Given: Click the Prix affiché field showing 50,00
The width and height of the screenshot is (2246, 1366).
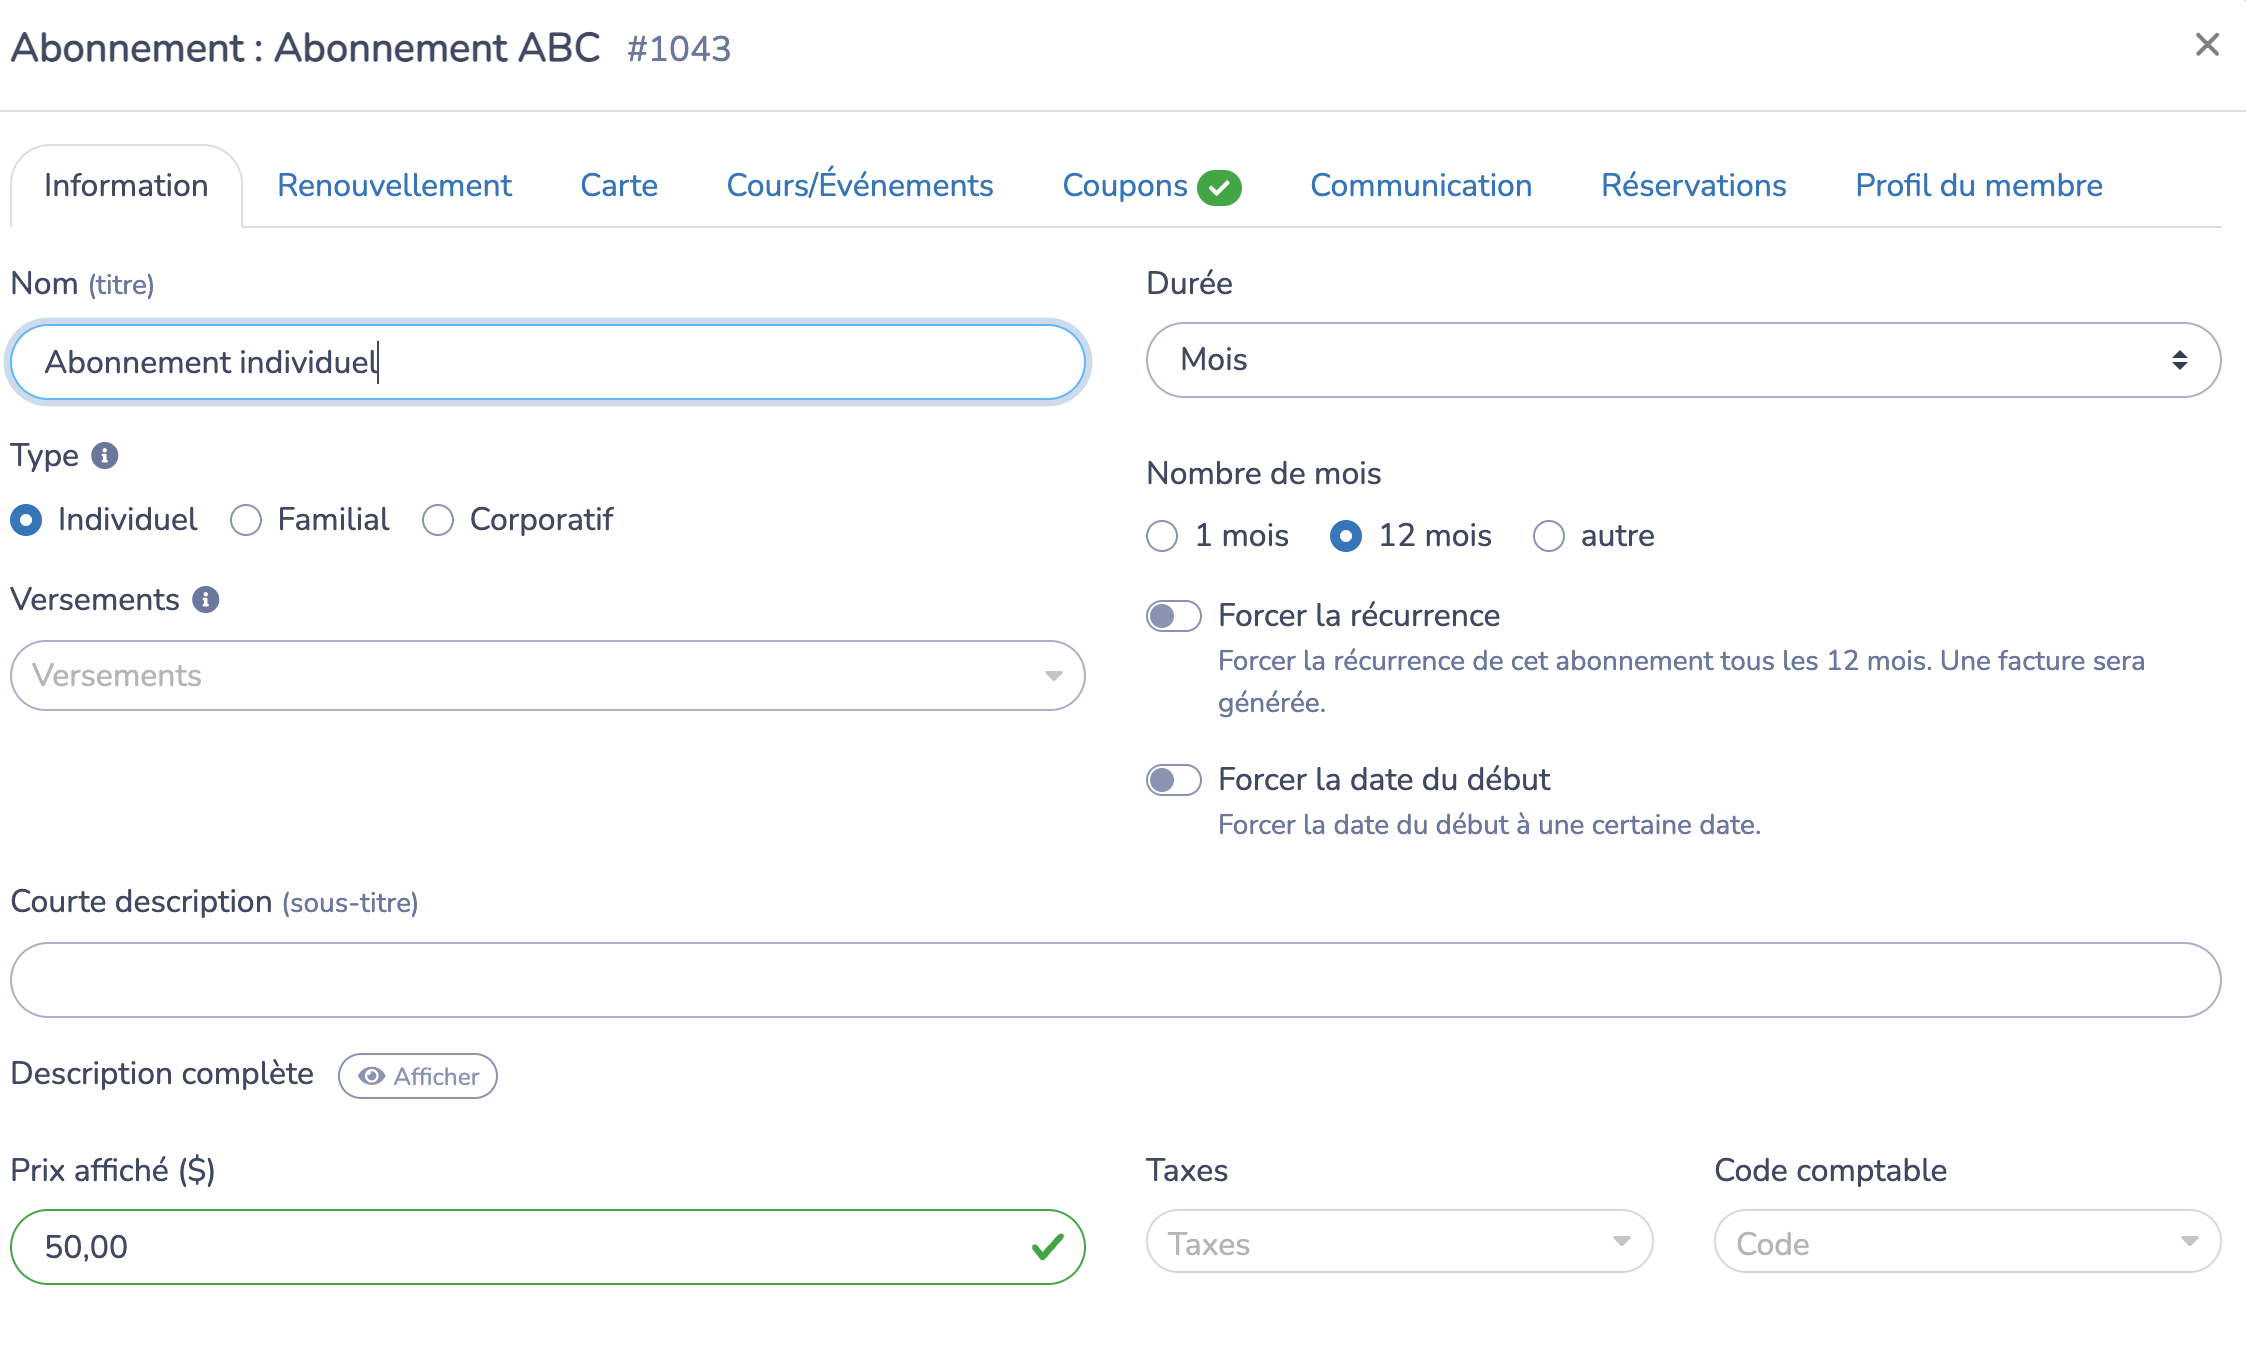Looking at the screenshot, I should pyautogui.click(x=547, y=1247).
